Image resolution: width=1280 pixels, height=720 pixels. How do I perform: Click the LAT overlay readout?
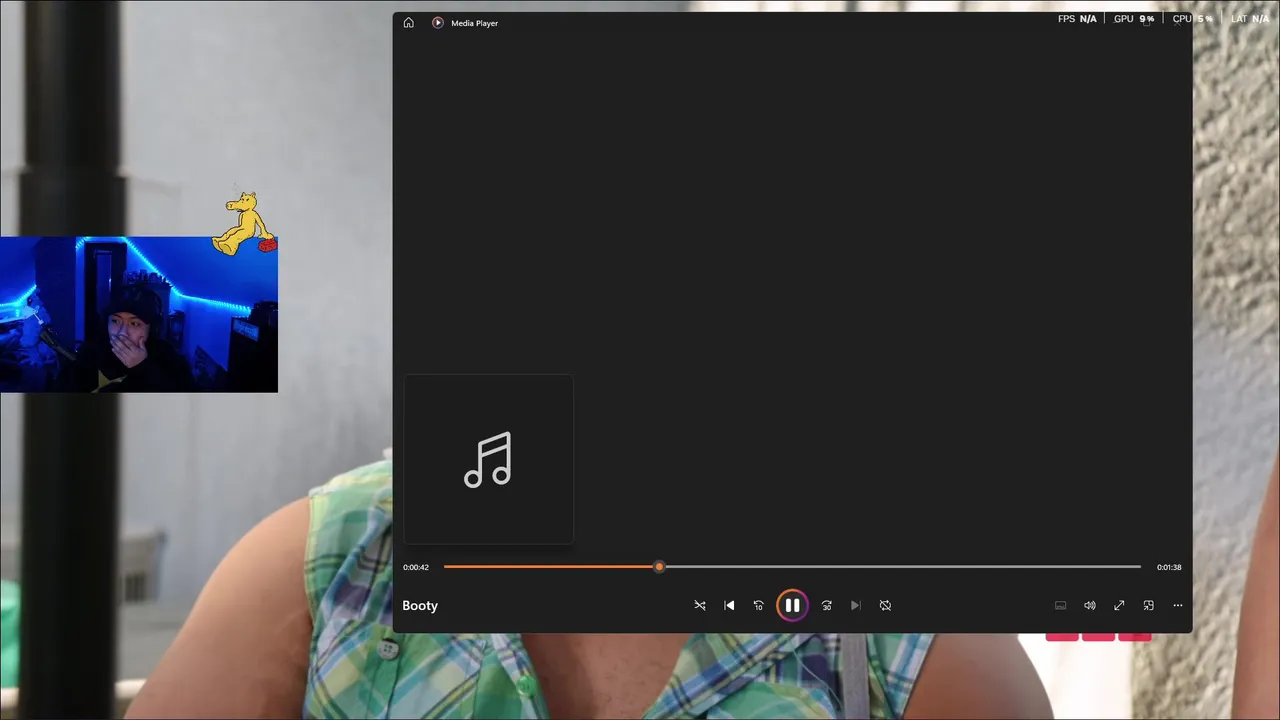(1250, 19)
